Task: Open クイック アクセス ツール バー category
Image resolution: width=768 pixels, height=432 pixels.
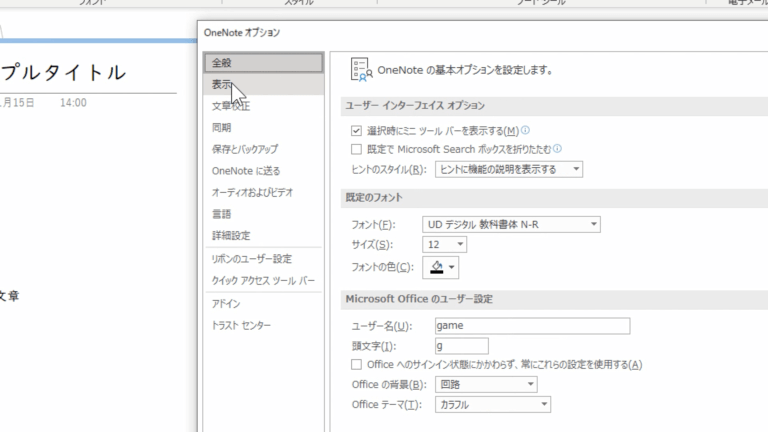Action: tap(264, 280)
